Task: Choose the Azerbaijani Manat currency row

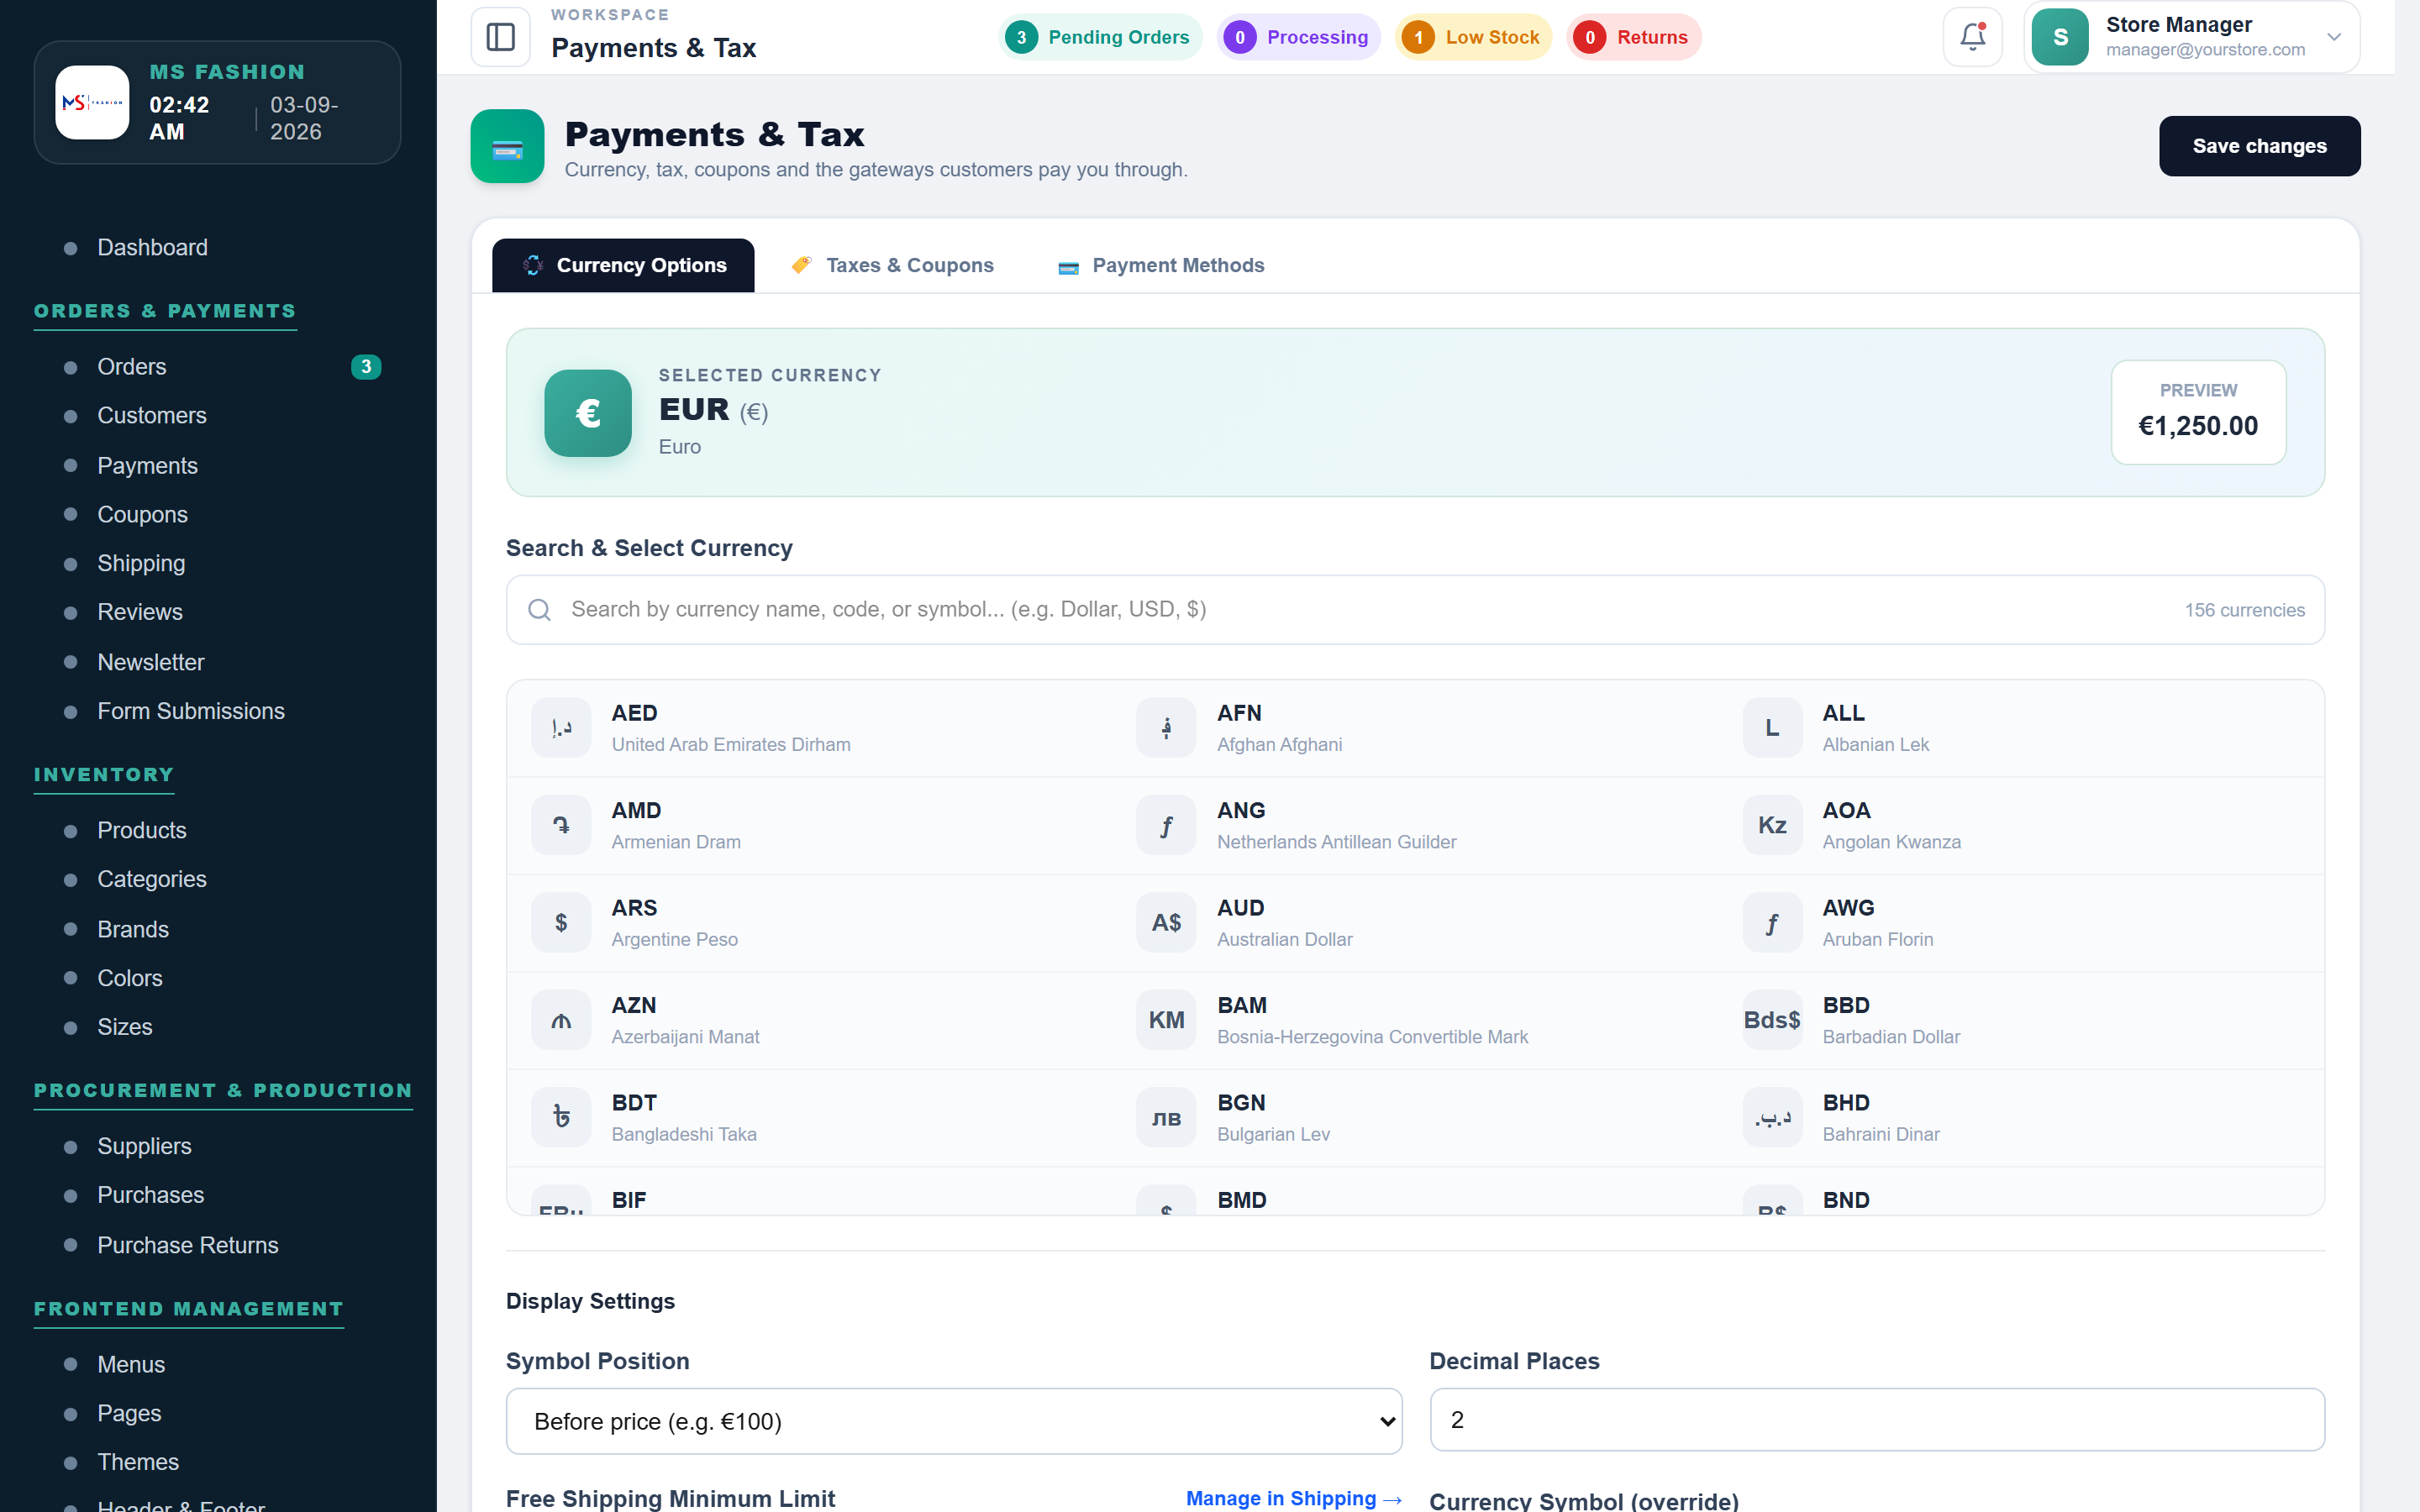Action: [810, 1020]
